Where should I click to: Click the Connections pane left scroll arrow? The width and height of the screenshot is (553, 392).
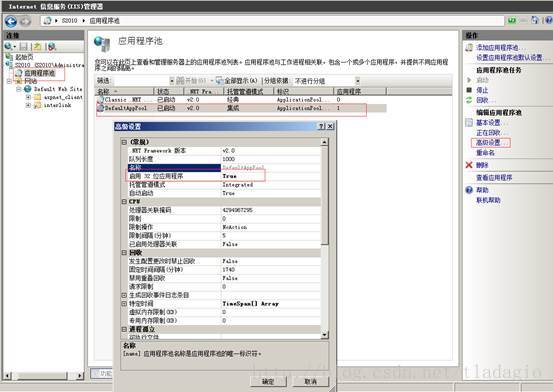[x=7, y=376]
